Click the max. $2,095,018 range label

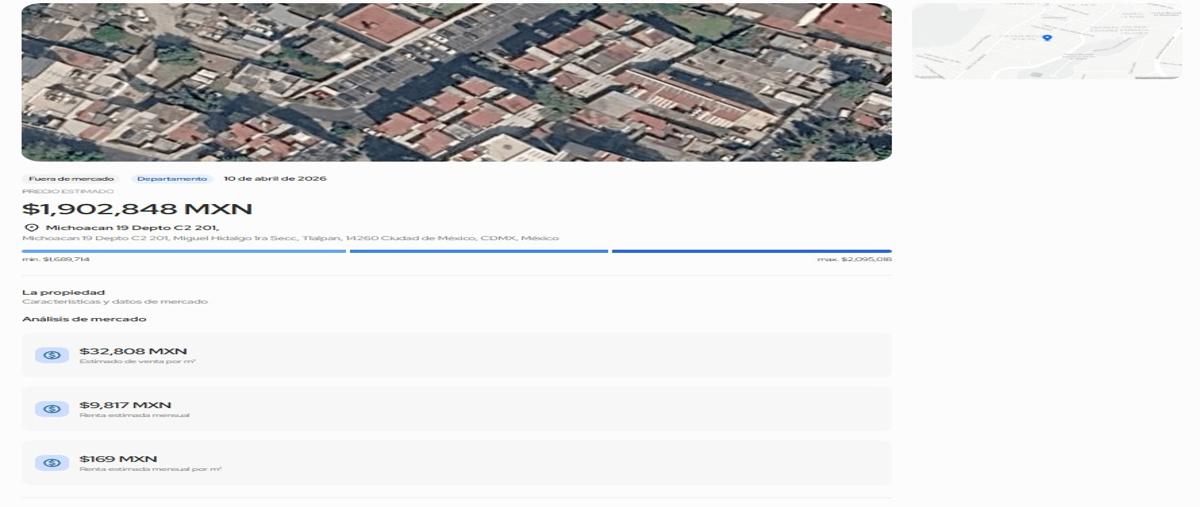point(854,259)
